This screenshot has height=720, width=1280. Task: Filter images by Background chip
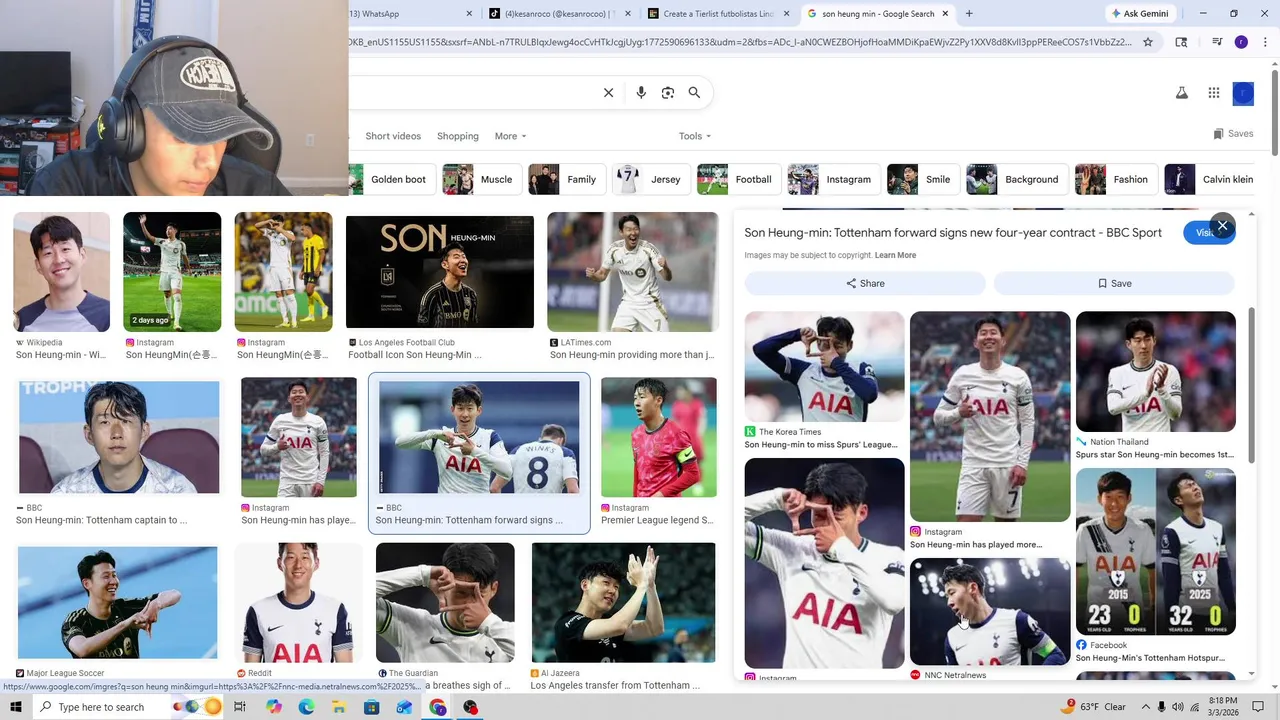[1016, 180]
